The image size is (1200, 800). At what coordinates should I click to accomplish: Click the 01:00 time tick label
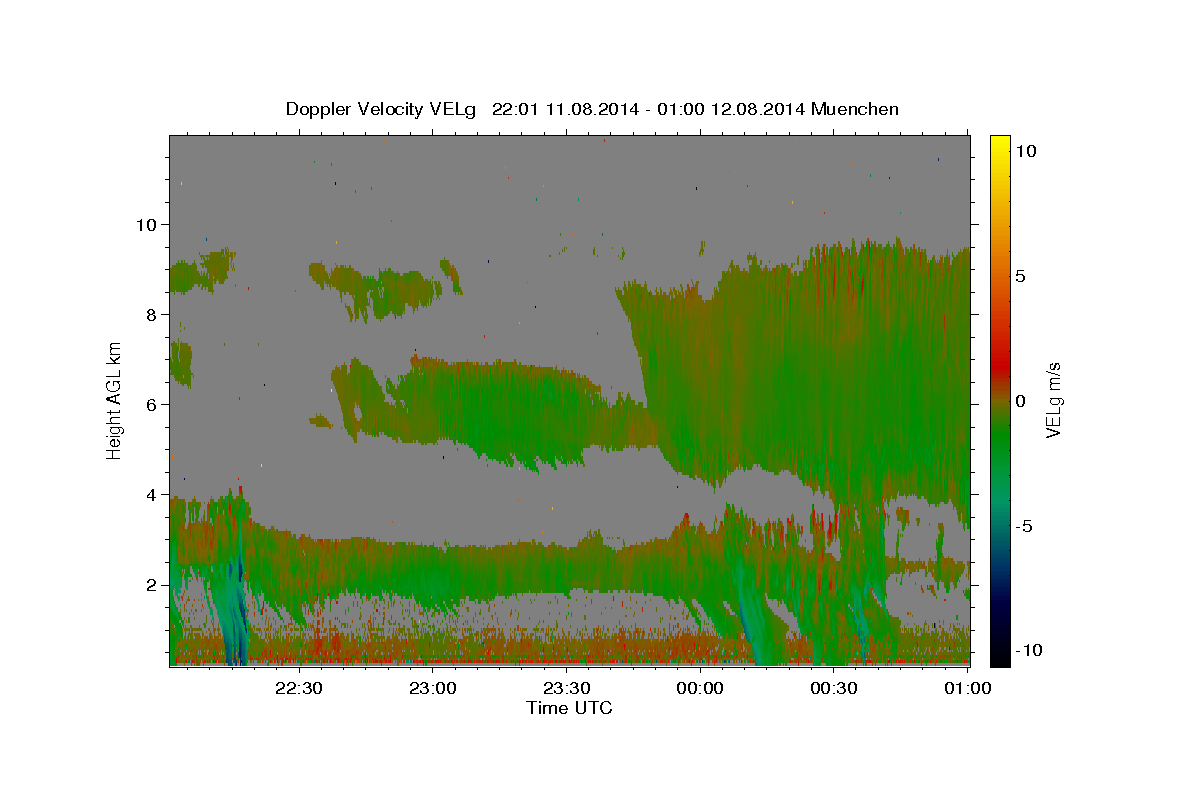click(x=968, y=688)
